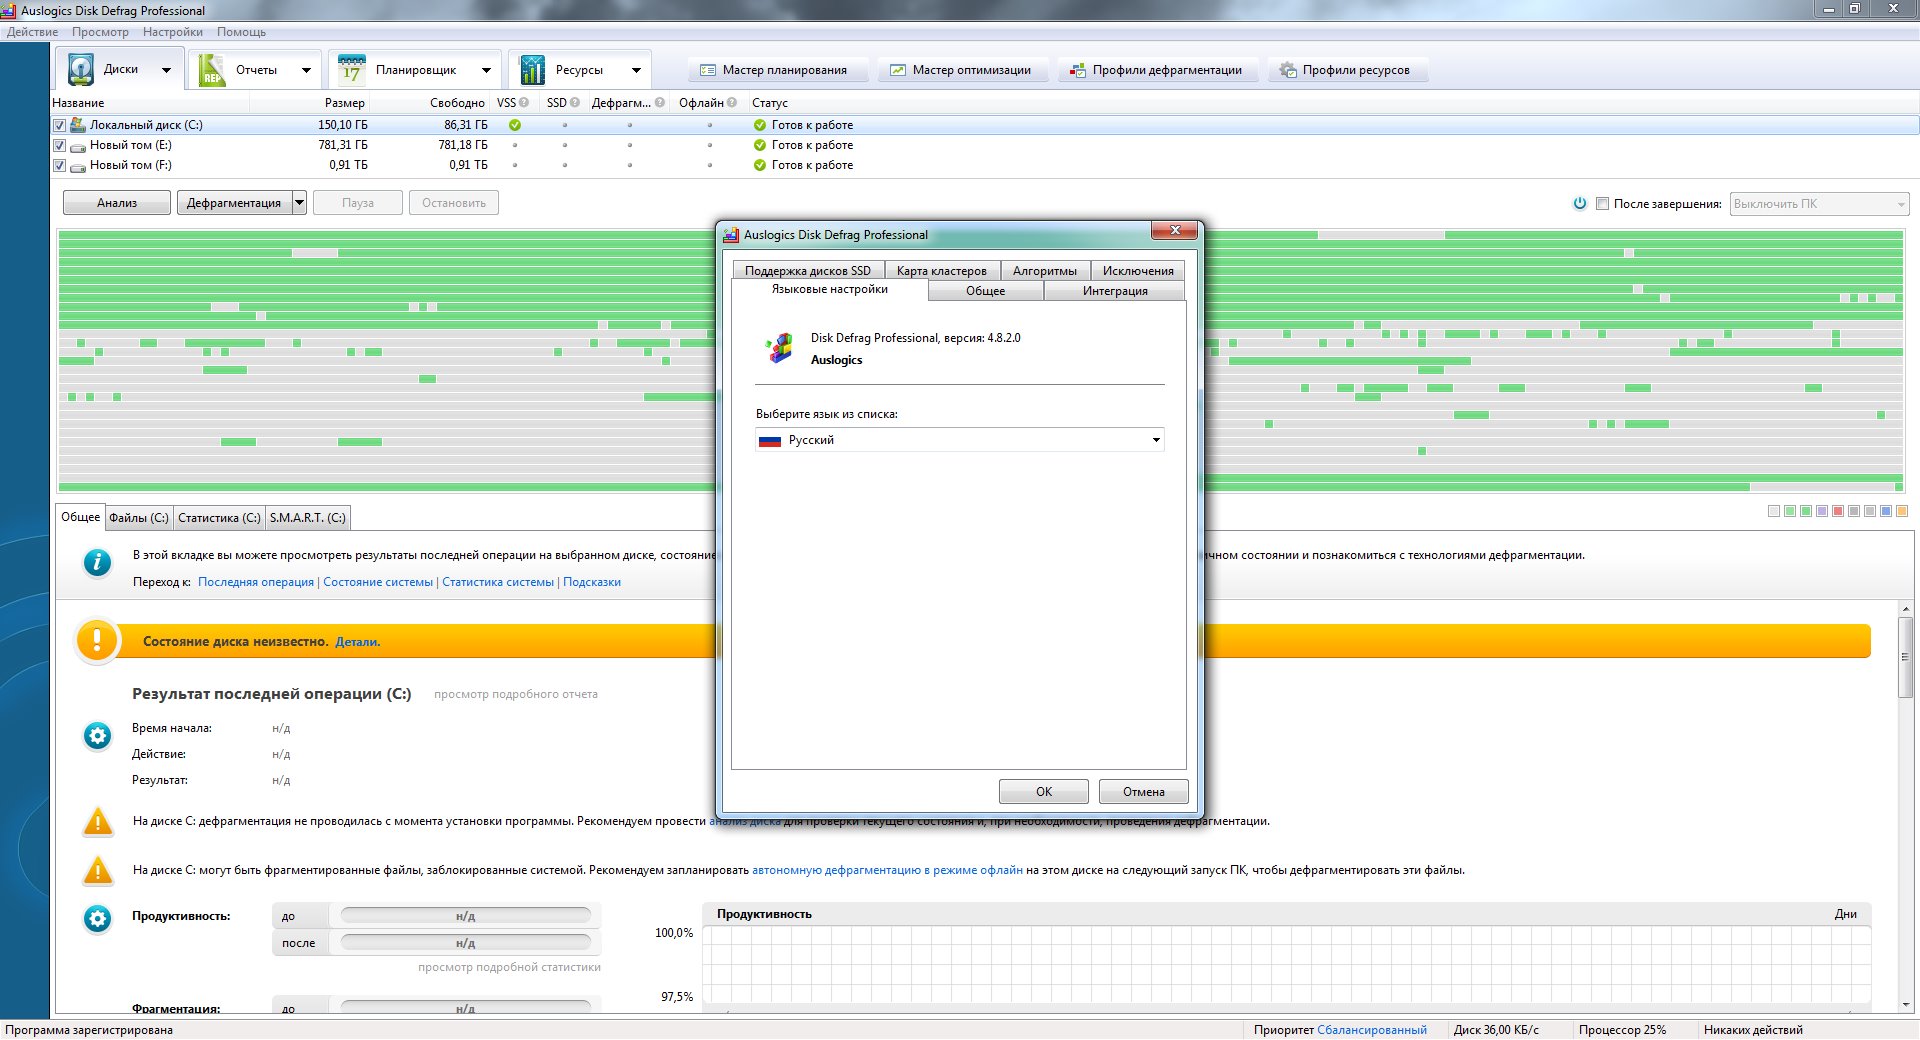Click the Готов к работе status icon for disk C:
The image size is (1920, 1040).
click(760, 125)
